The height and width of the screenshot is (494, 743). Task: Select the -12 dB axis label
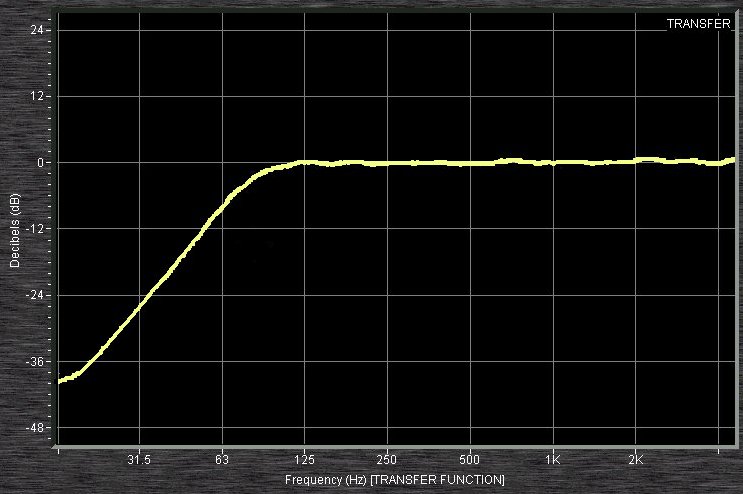35,229
